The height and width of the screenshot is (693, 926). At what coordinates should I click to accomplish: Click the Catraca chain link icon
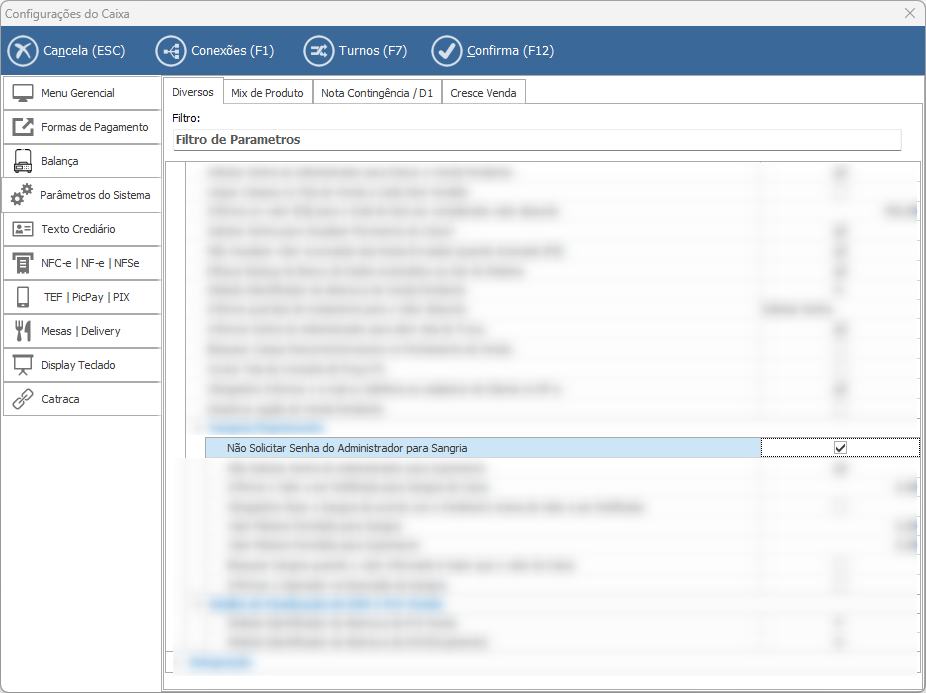point(23,399)
